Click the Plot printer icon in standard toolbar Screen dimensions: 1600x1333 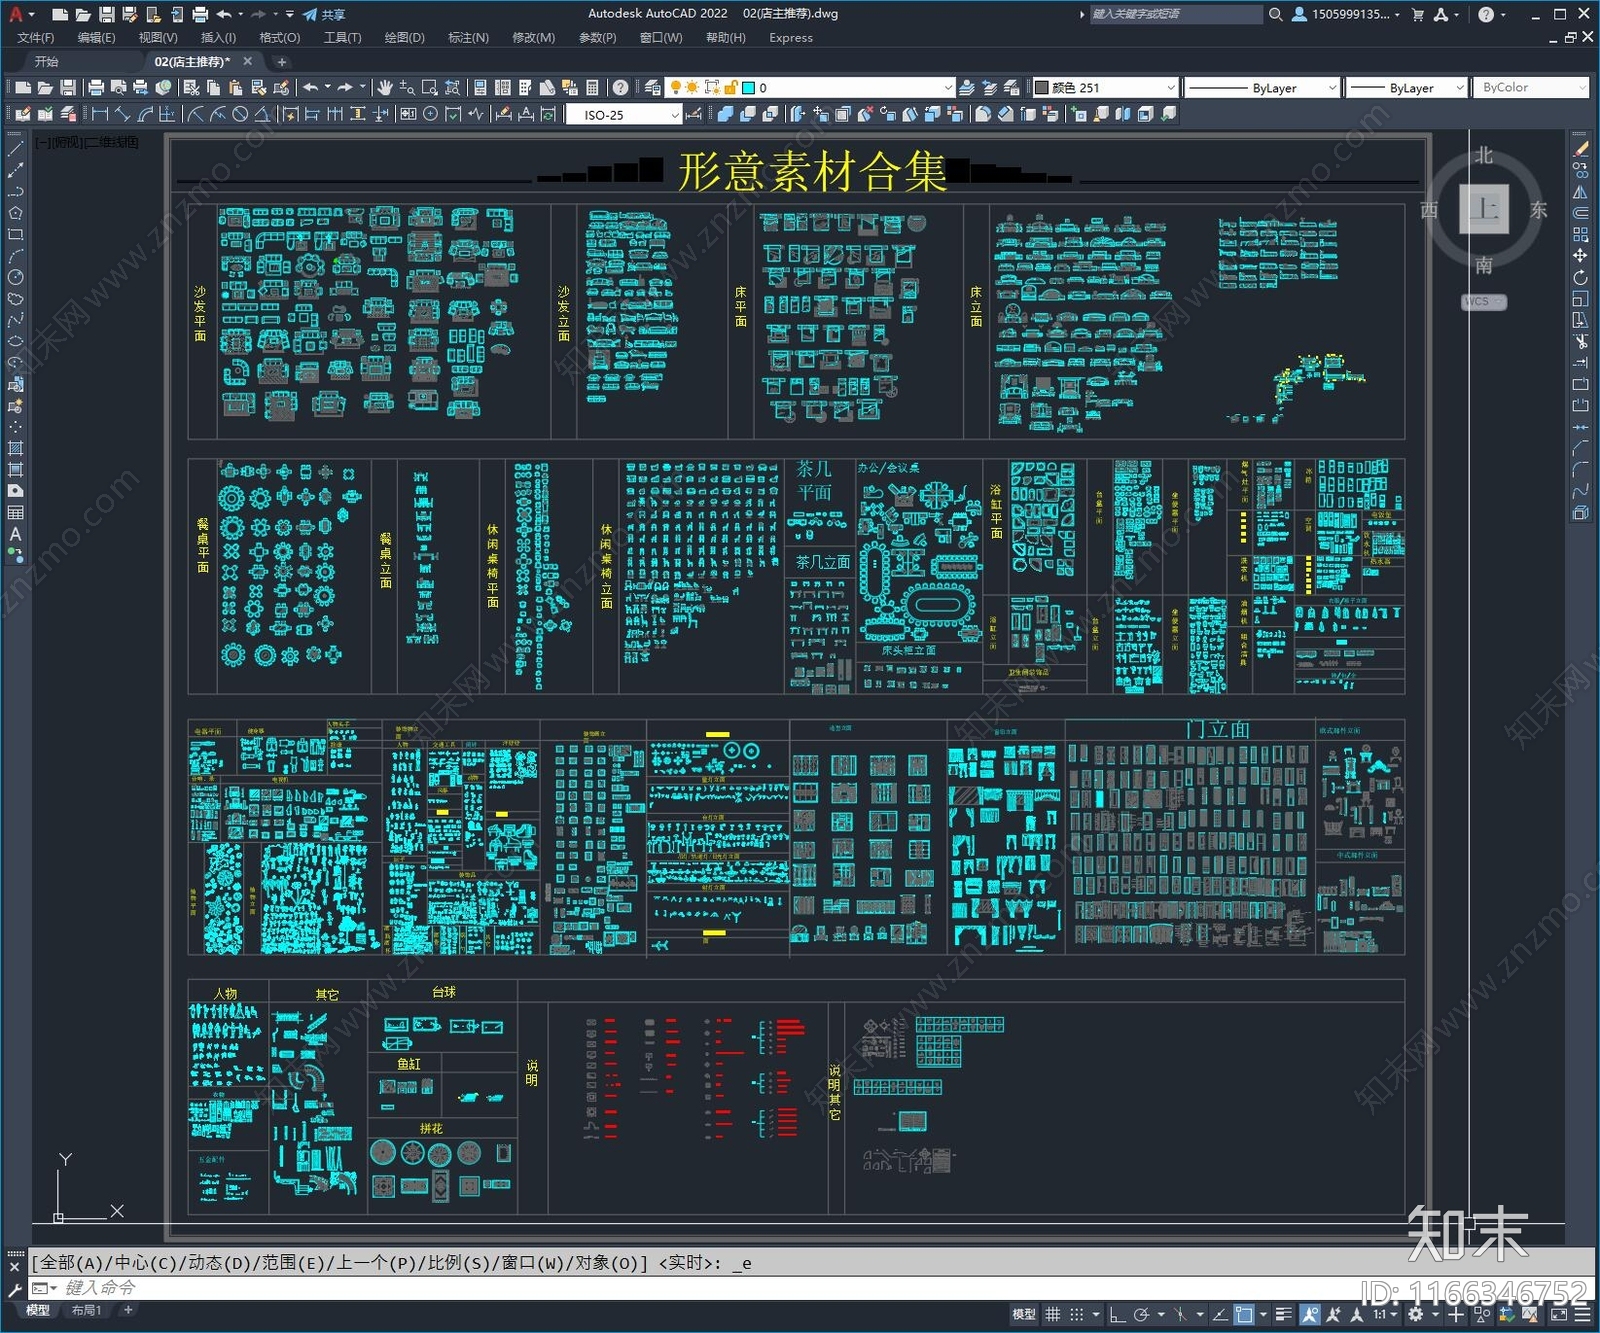click(x=96, y=88)
